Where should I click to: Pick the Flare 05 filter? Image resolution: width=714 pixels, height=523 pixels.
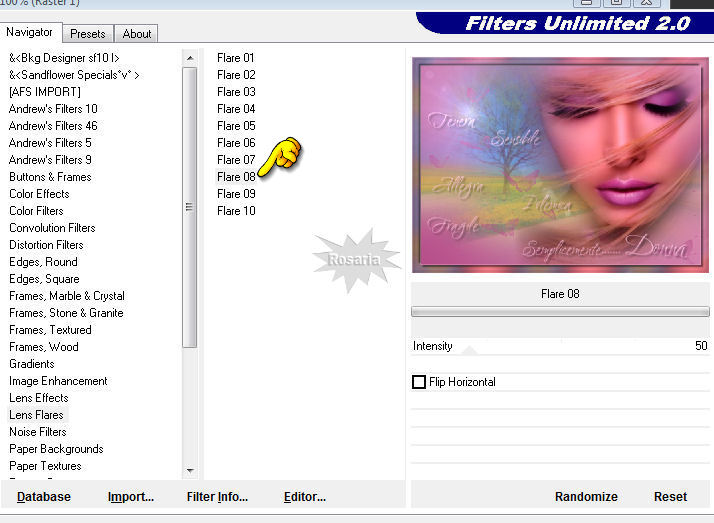coord(236,126)
